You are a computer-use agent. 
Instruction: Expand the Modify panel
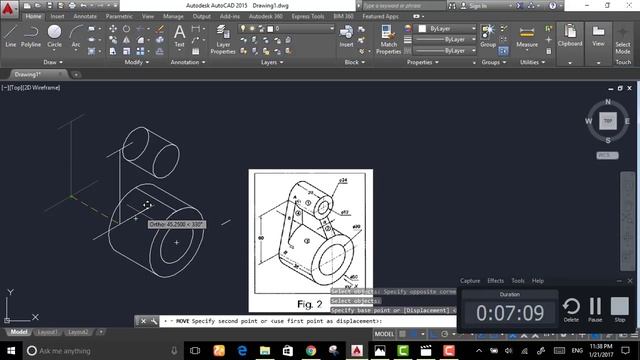137,62
